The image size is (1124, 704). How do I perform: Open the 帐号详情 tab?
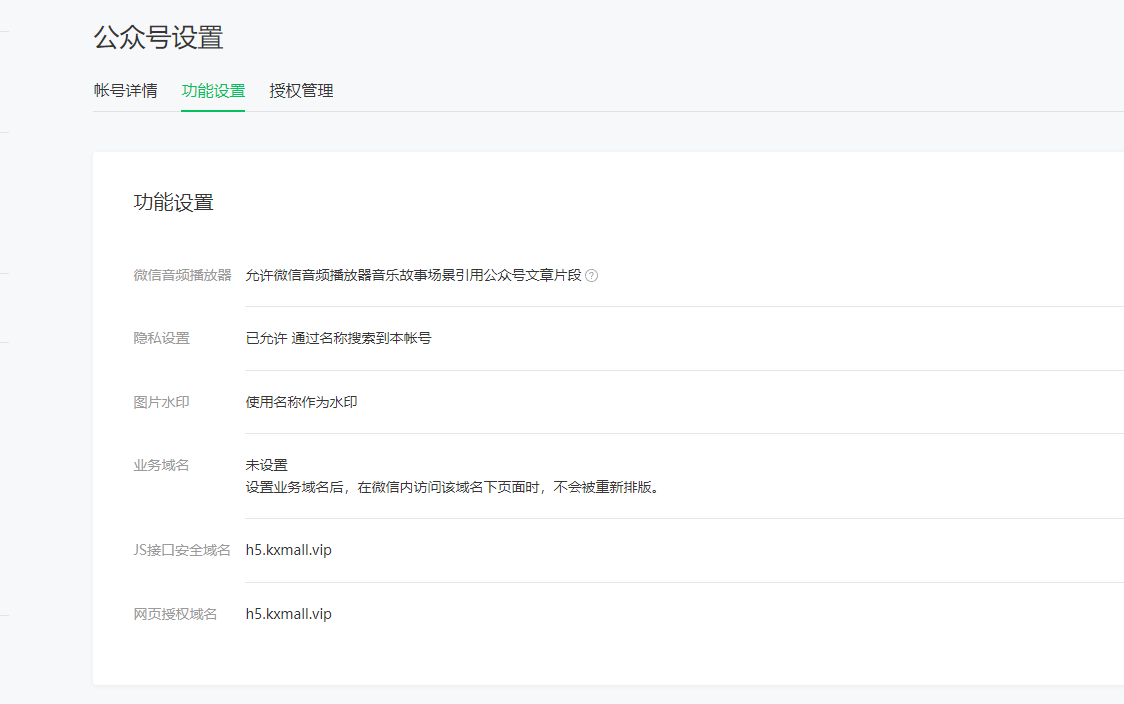pos(125,91)
